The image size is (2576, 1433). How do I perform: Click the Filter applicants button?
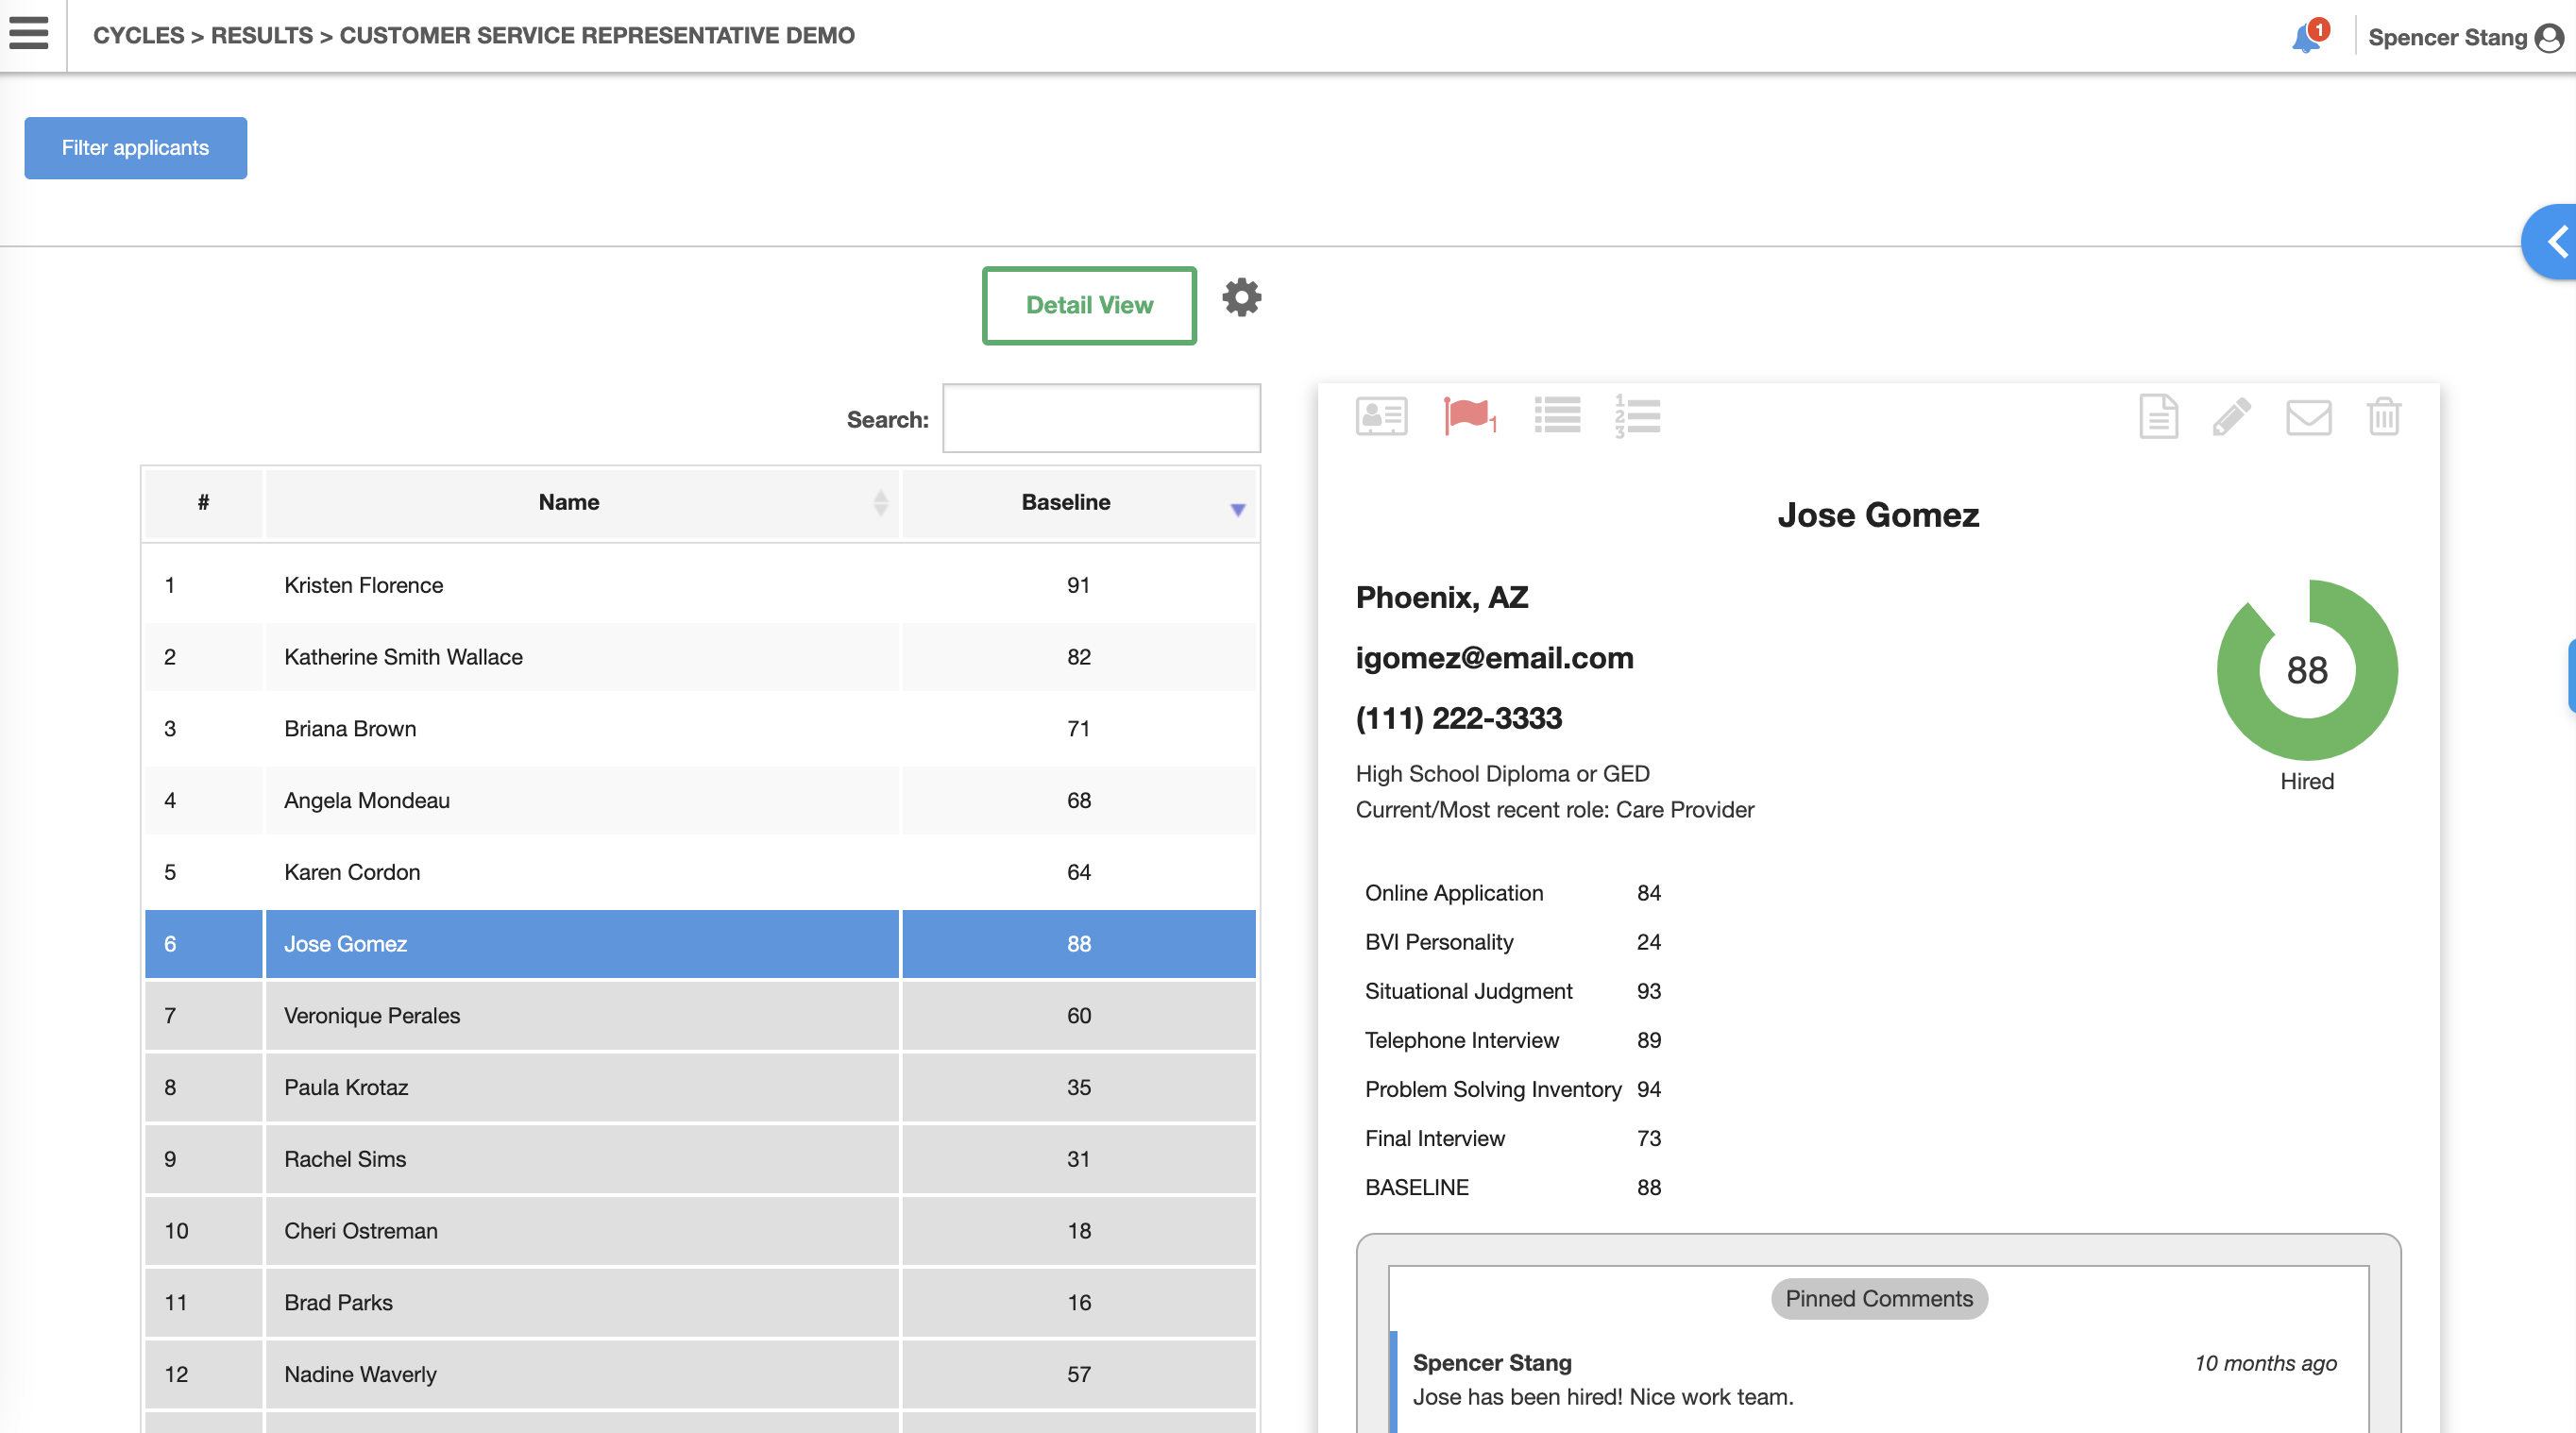pyautogui.click(x=135, y=148)
